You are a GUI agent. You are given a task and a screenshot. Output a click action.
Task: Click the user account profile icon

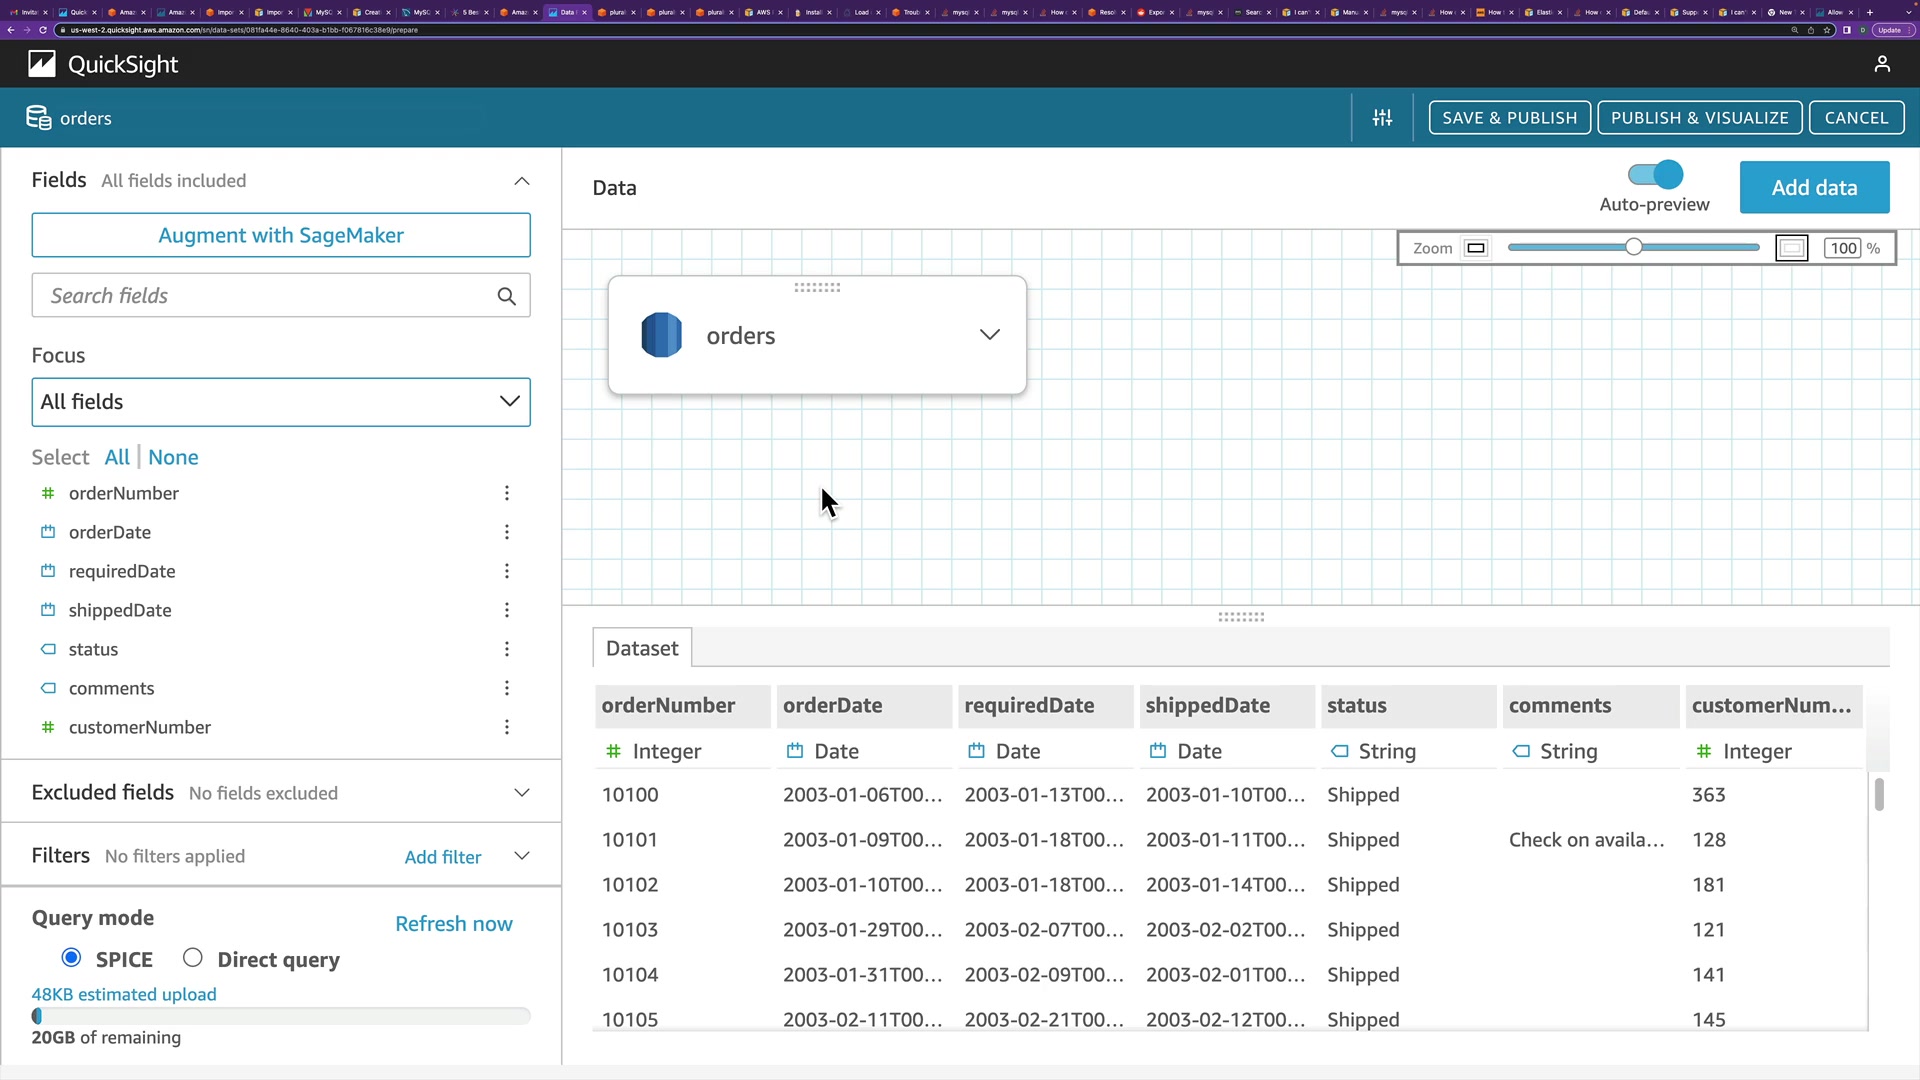(x=1882, y=64)
